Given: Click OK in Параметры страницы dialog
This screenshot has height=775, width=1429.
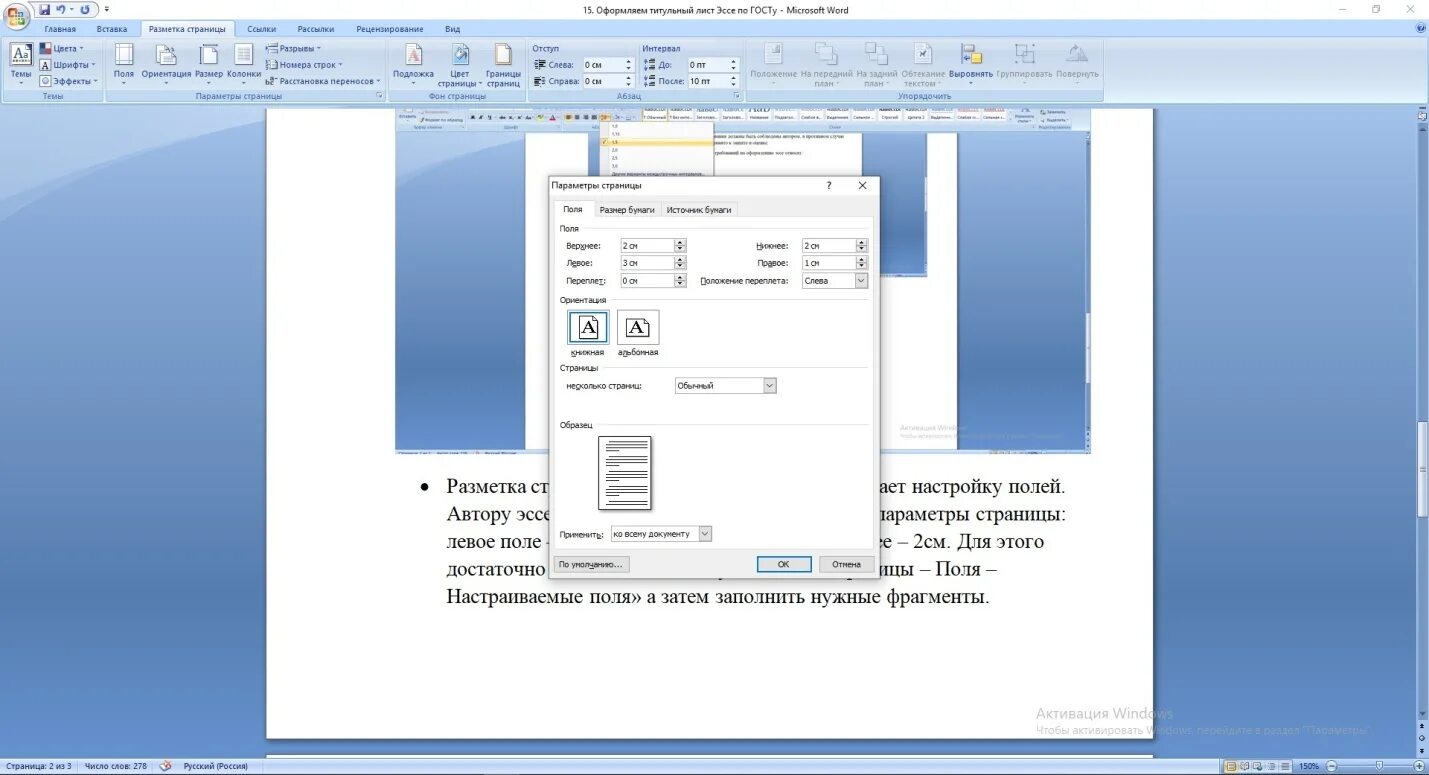Looking at the screenshot, I should click(784, 564).
